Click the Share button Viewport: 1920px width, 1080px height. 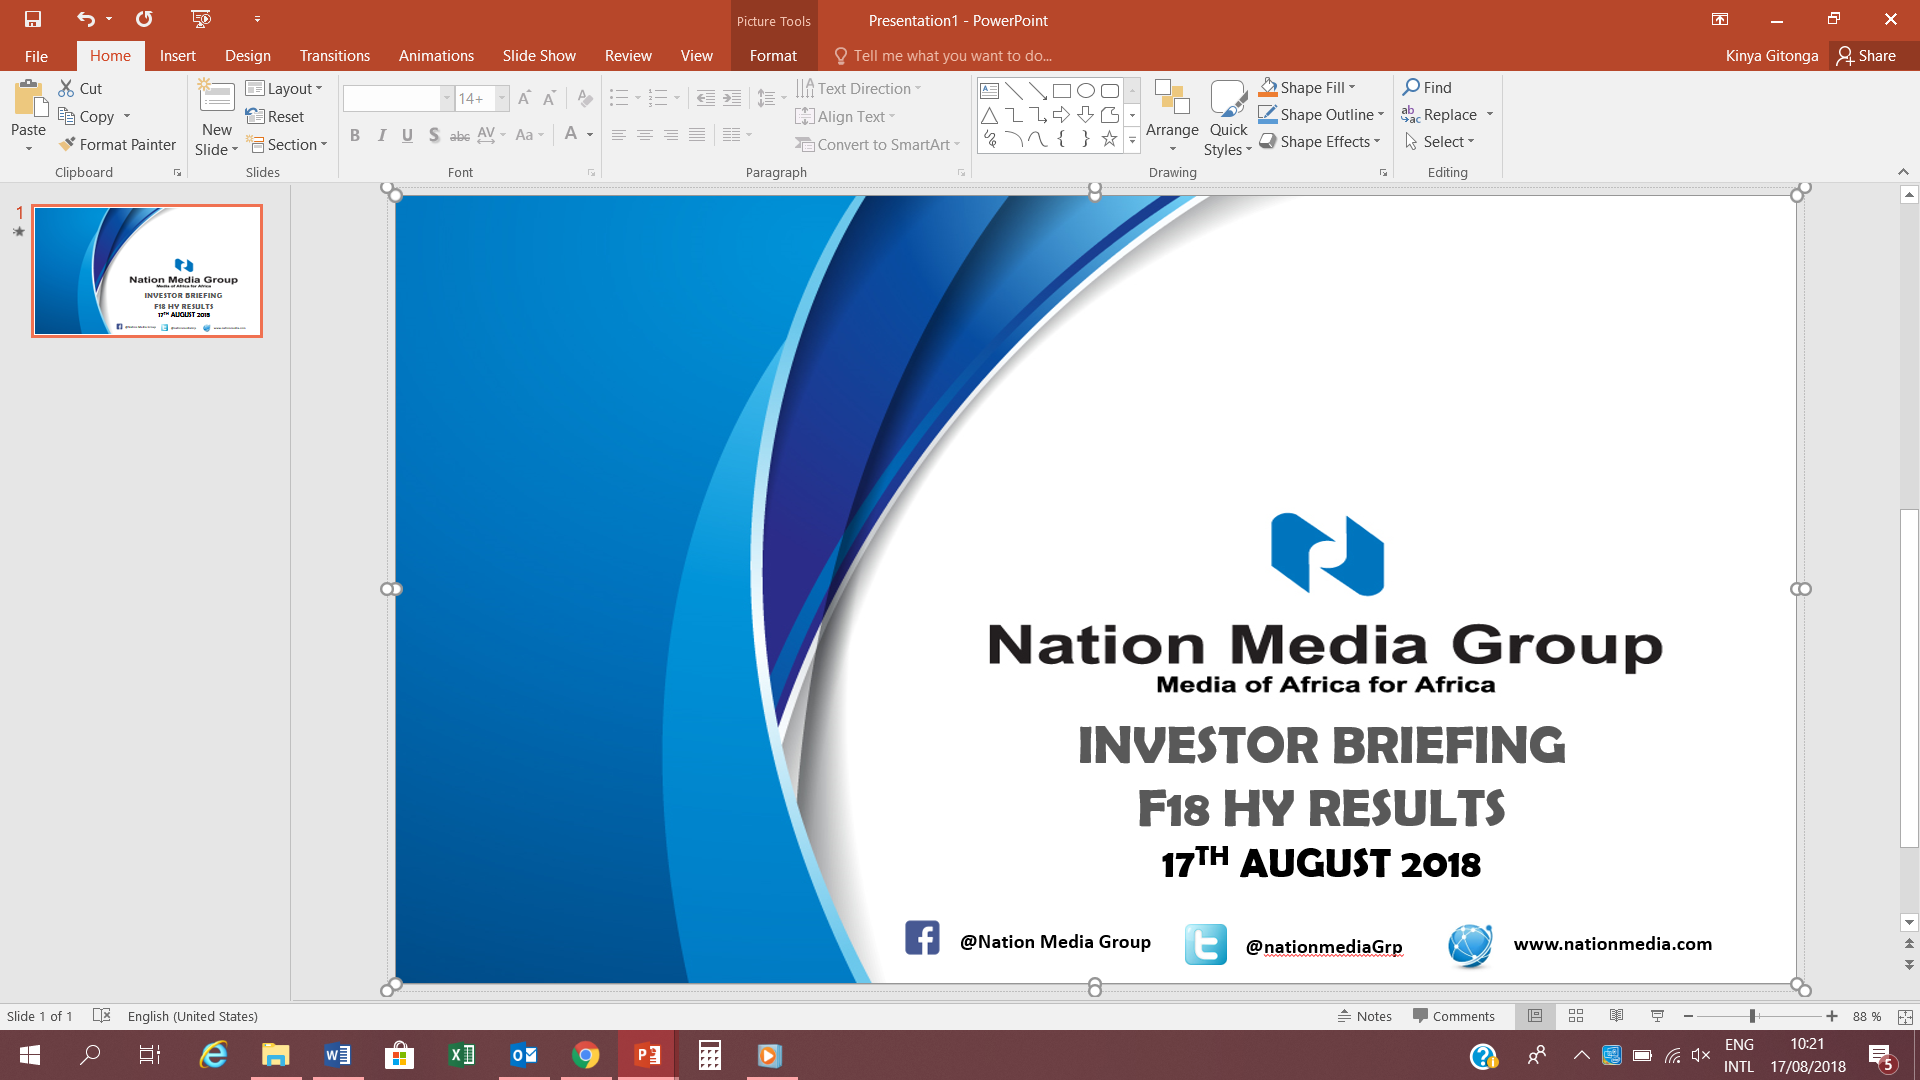[1866, 56]
